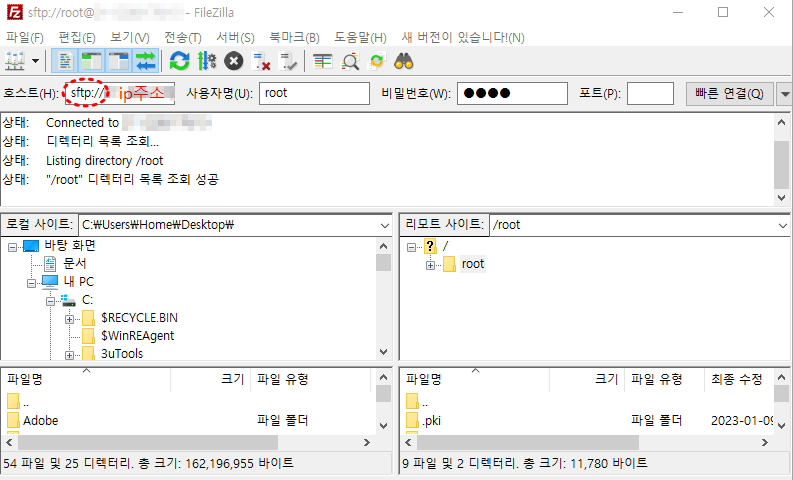Expand the remote root folder node
The image size is (793, 480).
430,265
